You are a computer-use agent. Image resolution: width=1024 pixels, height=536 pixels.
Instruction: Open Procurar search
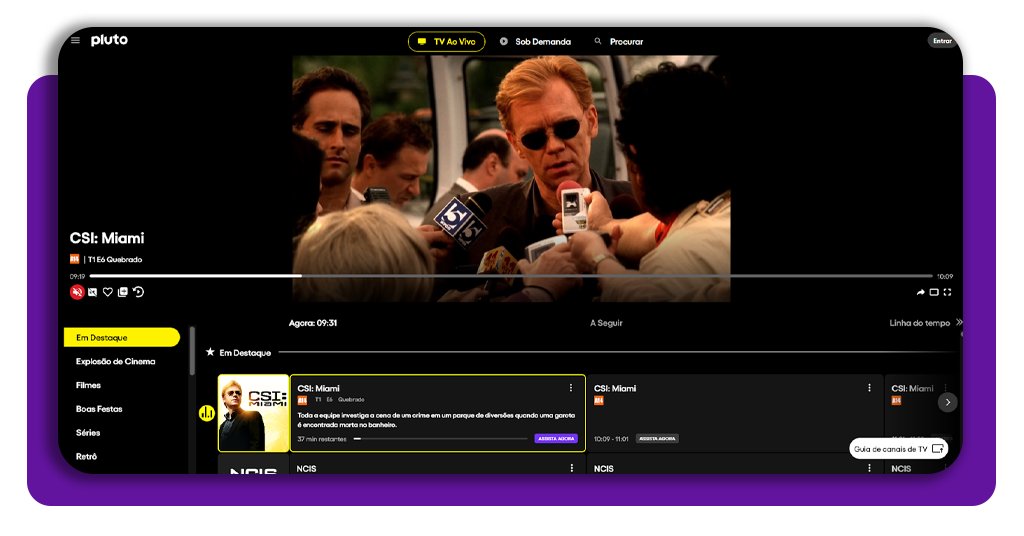click(x=618, y=42)
